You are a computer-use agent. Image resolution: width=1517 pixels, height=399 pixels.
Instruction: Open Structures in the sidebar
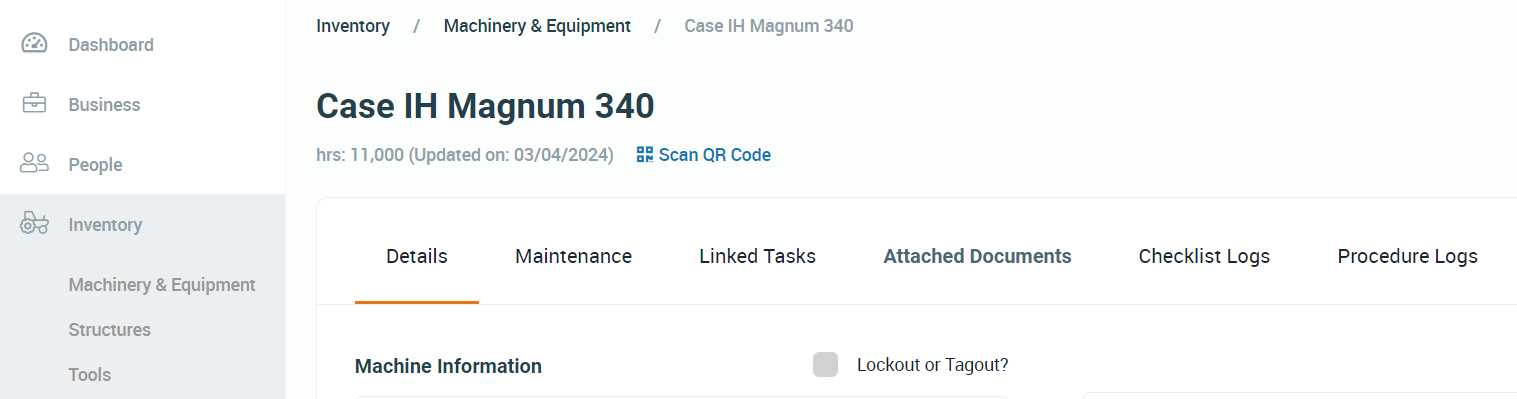click(110, 329)
